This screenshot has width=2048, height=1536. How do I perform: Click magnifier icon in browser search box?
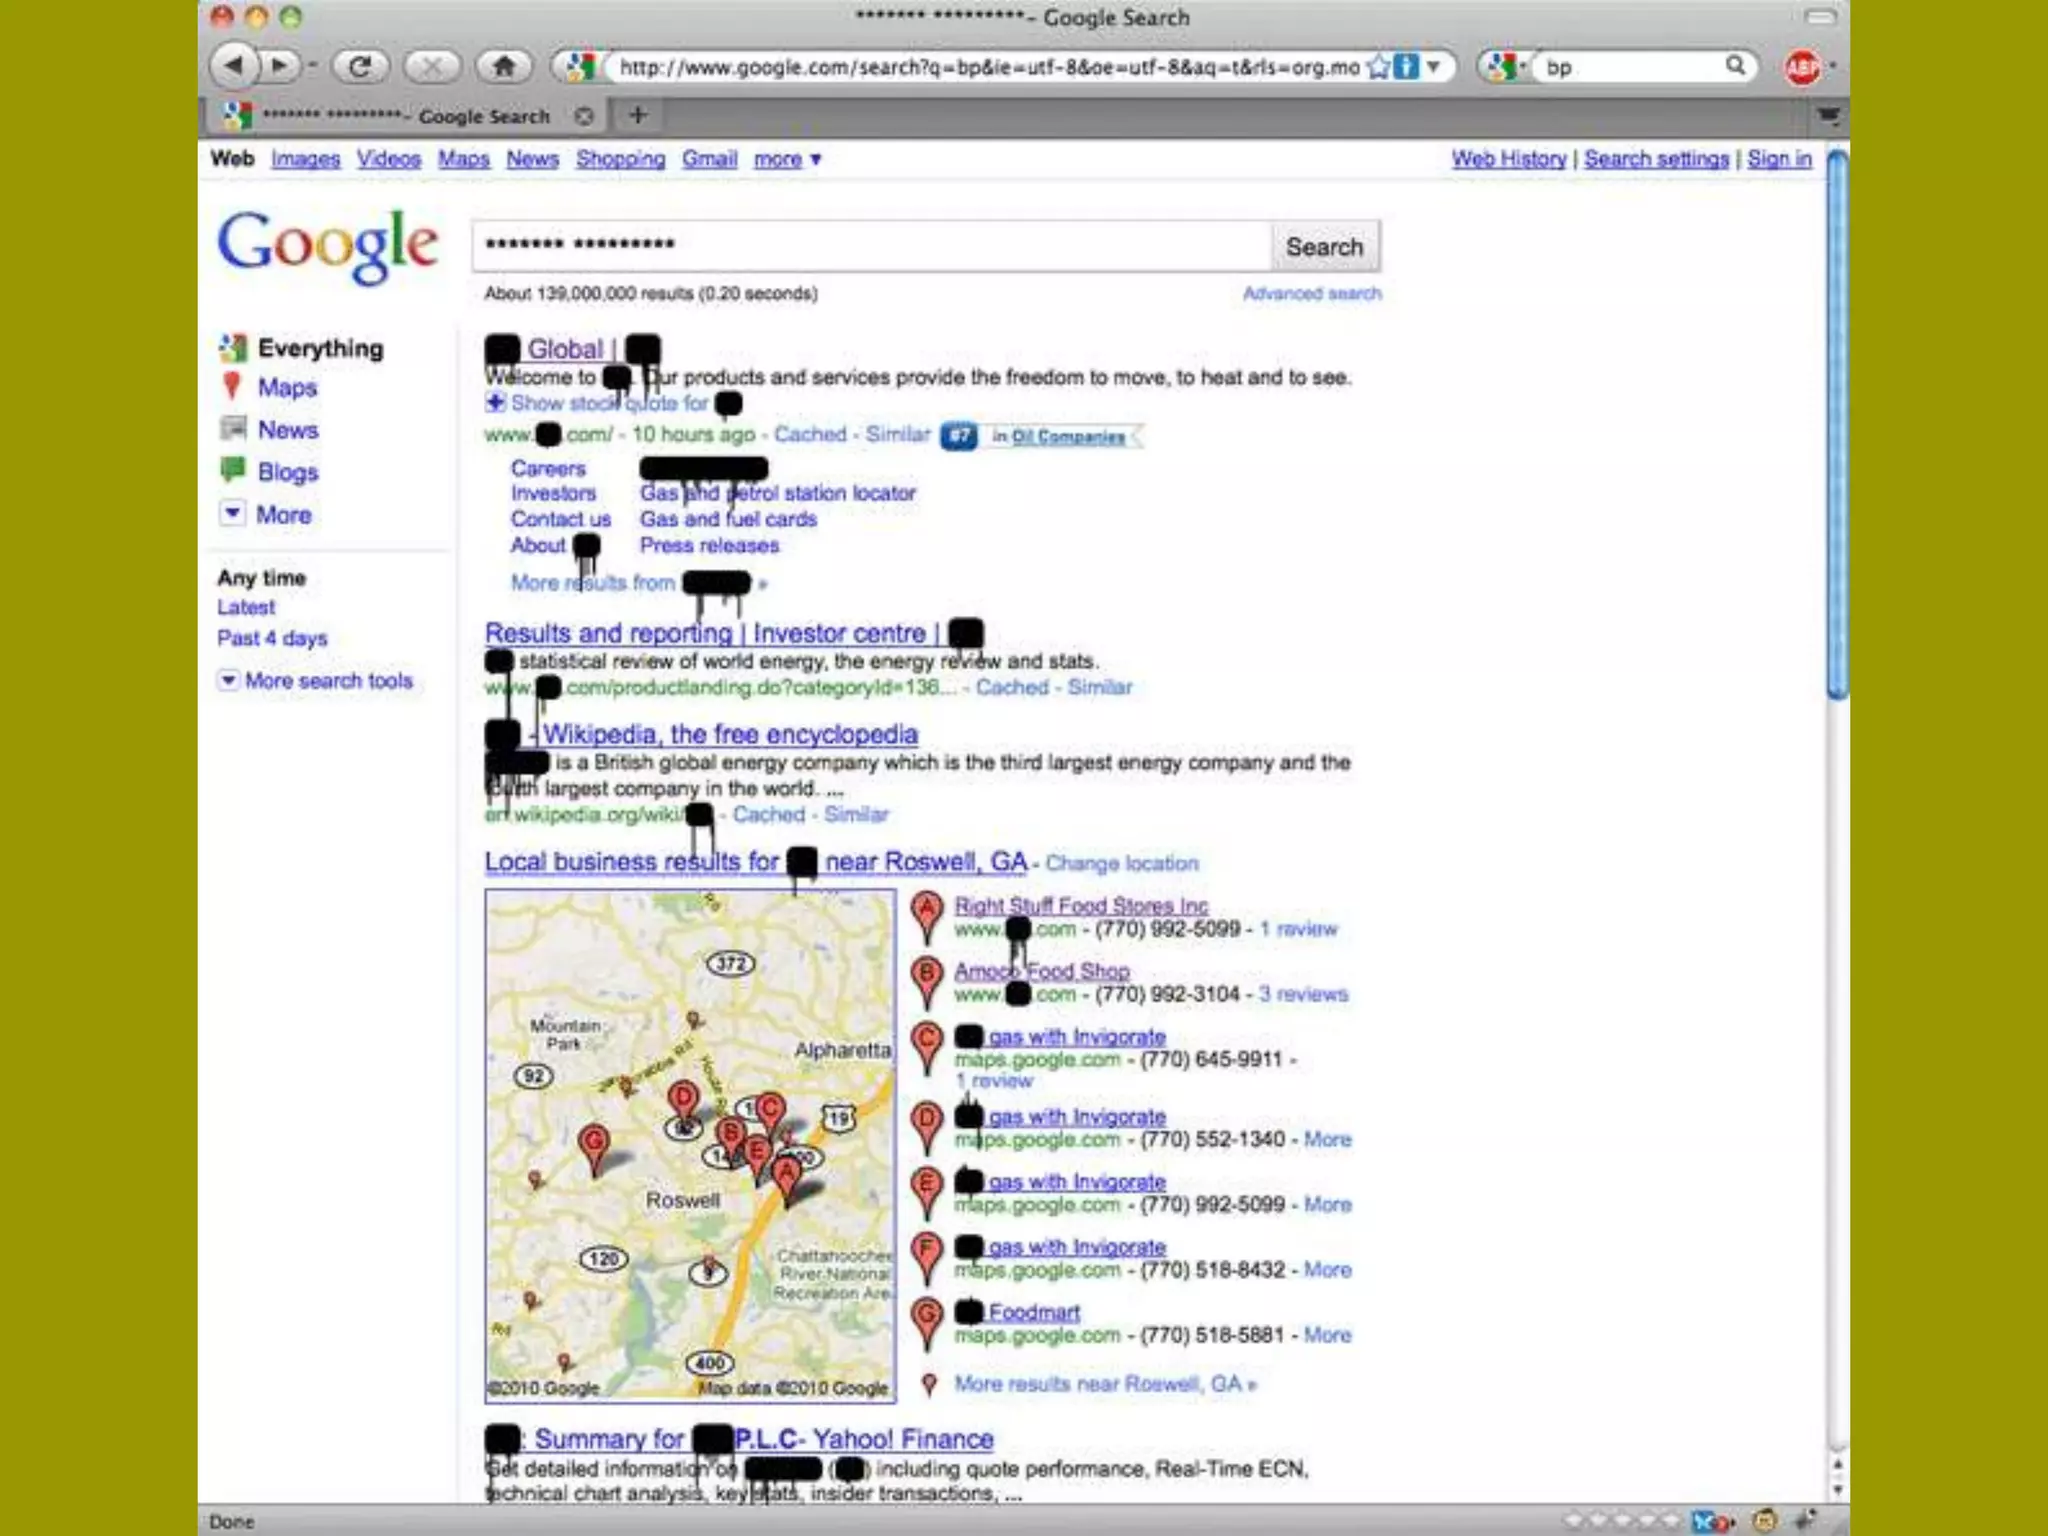tap(1735, 66)
